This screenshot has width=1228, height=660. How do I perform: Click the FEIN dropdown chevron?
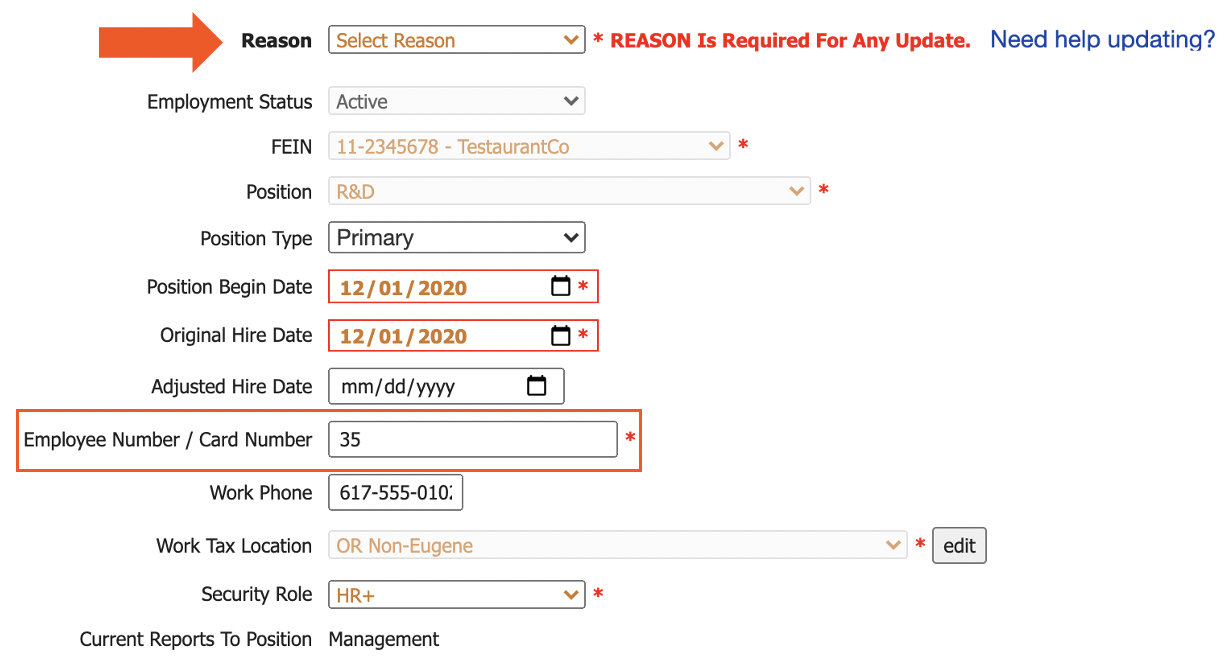pos(716,145)
